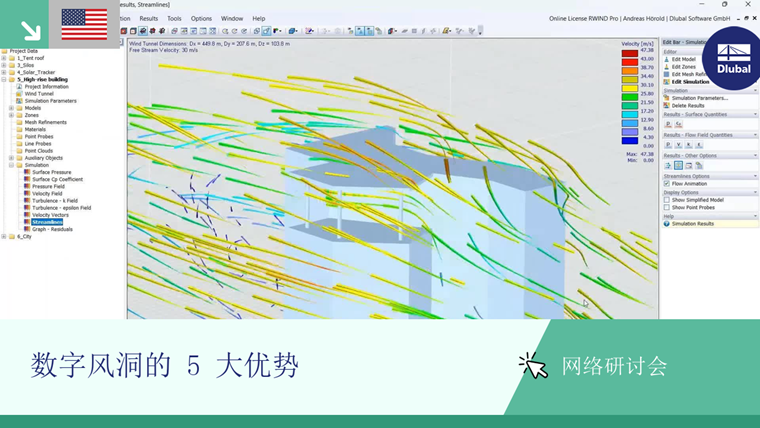This screenshot has height=428, width=760.
Task: Click the dark blue 4.30 legend swatch
Action: pos(630,141)
